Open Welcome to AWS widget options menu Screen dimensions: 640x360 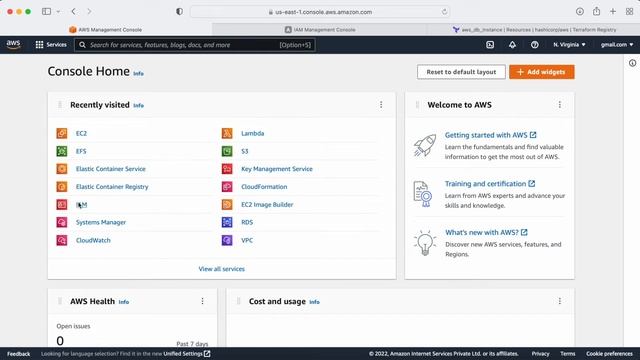[x=560, y=105]
